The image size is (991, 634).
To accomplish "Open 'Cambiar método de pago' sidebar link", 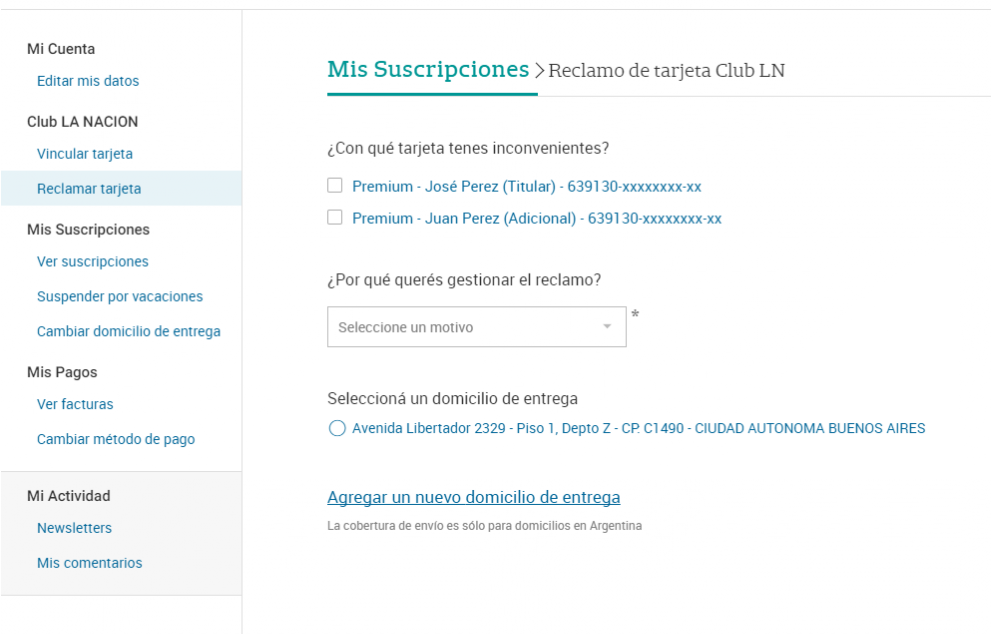I will click(116, 439).
